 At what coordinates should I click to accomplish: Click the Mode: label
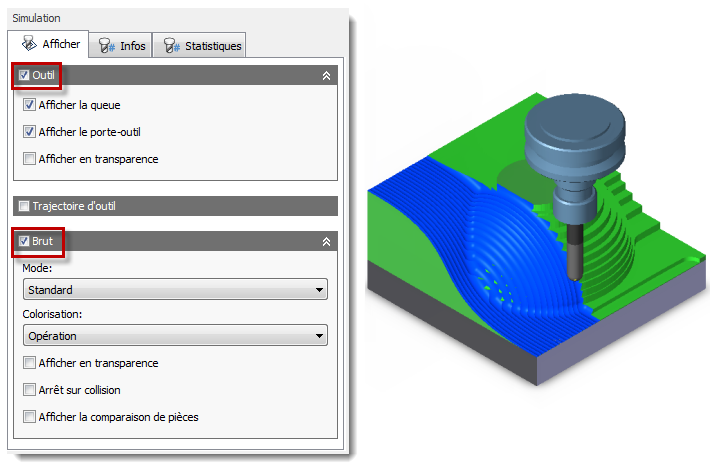tap(37, 268)
